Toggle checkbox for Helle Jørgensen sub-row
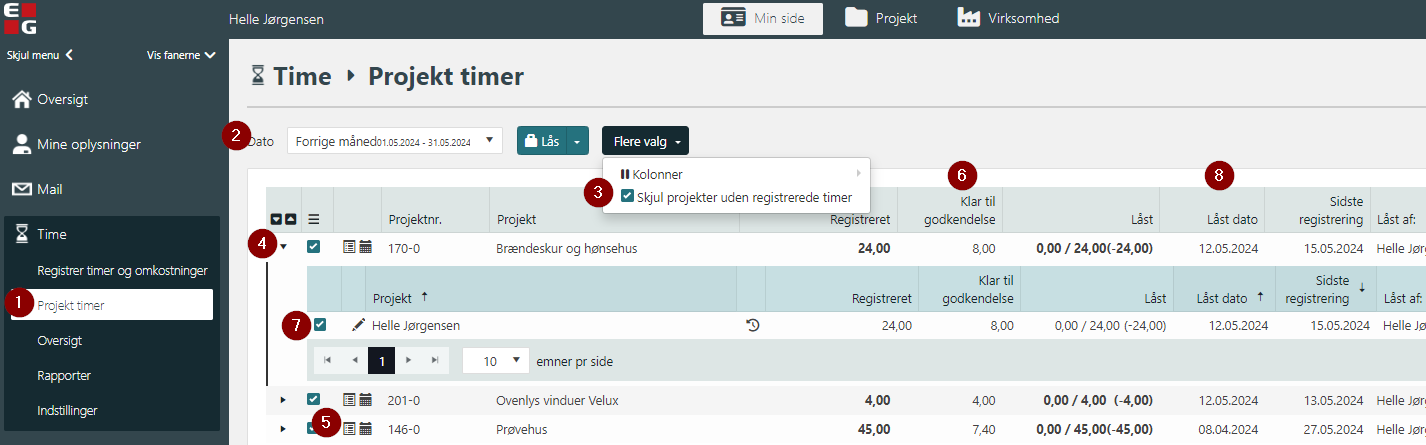Image resolution: width=1426 pixels, height=445 pixels. tap(320, 325)
